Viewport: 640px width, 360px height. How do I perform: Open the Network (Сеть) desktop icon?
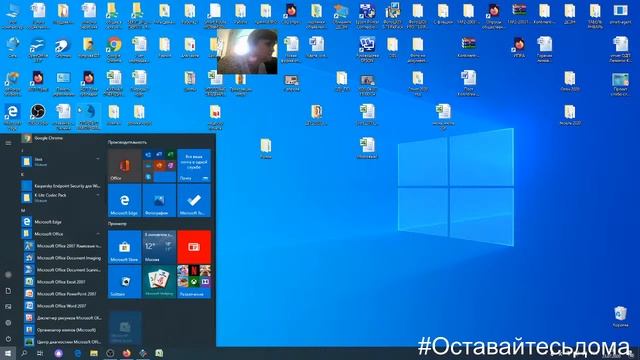(x=13, y=47)
